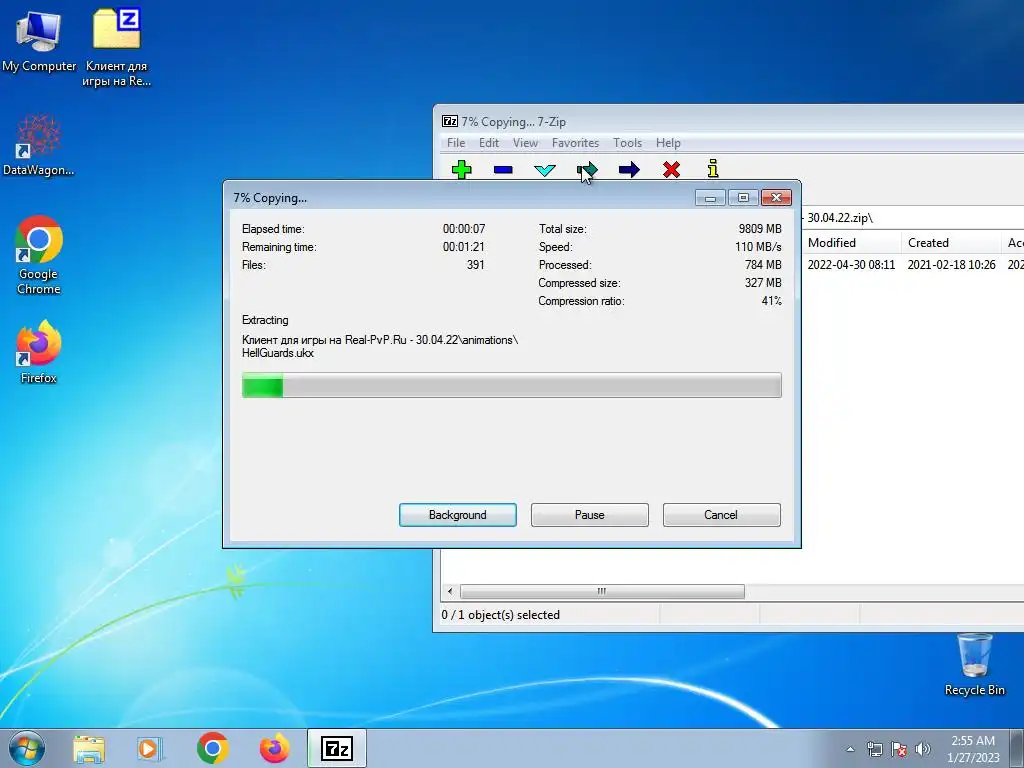The height and width of the screenshot is (768, 1024).
Task: Click the green plus Add icon in 7-Zip
Action: coord(461,170)
